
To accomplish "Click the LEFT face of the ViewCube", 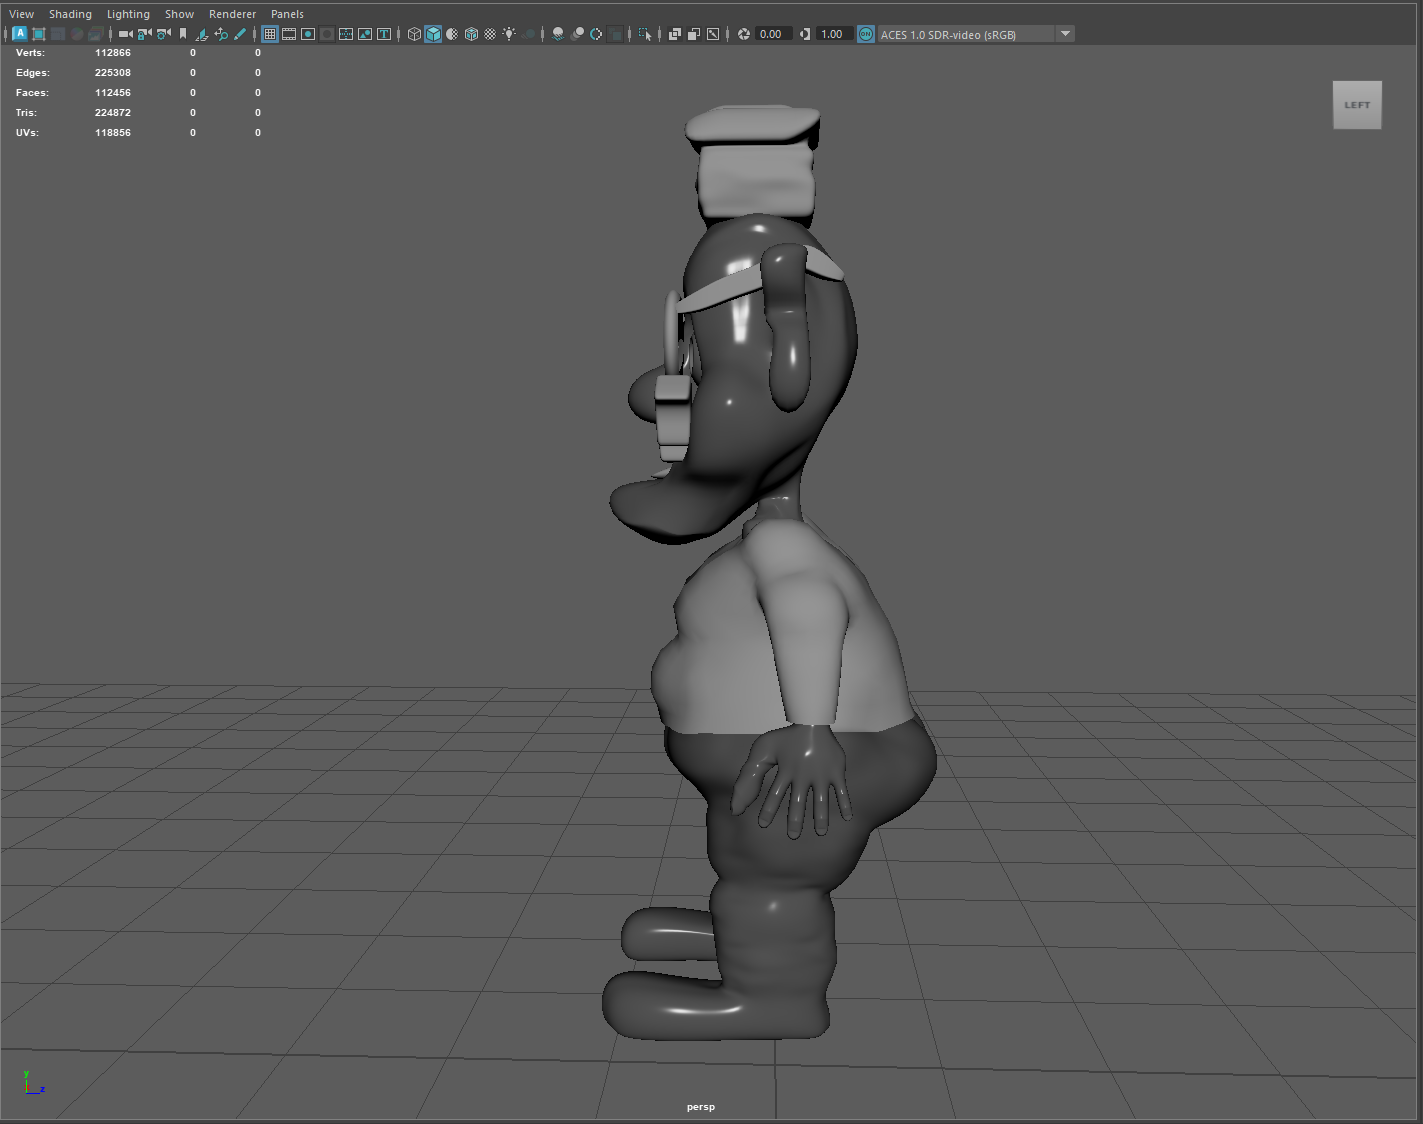I will tap(1357, 105).
